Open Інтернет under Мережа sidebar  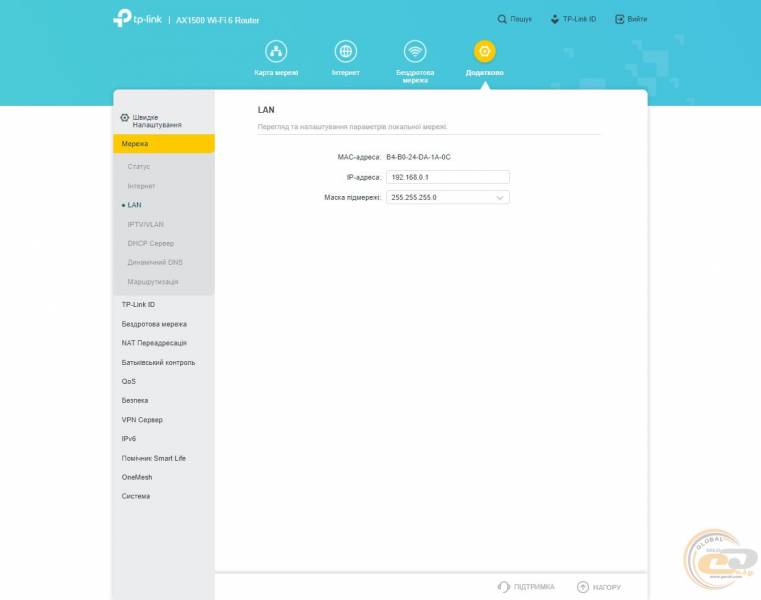pyautogui.click(x=141, y=186)
